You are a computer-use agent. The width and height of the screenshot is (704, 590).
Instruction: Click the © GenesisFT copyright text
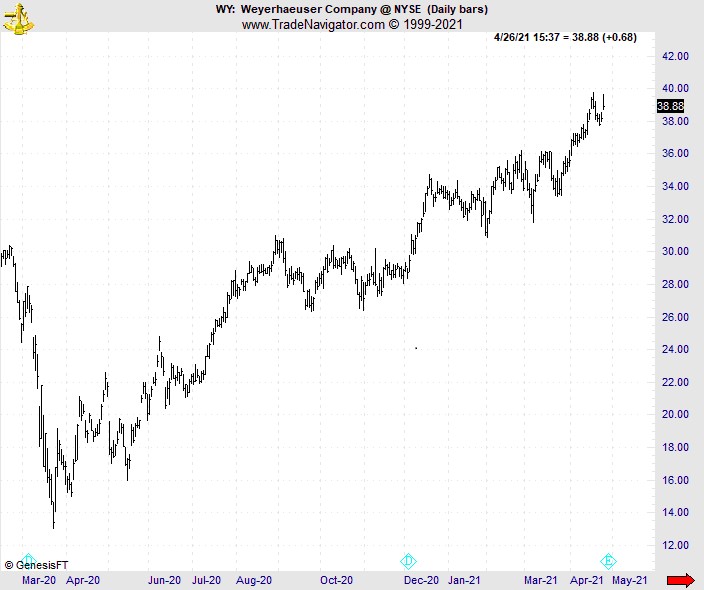[36, 565]
